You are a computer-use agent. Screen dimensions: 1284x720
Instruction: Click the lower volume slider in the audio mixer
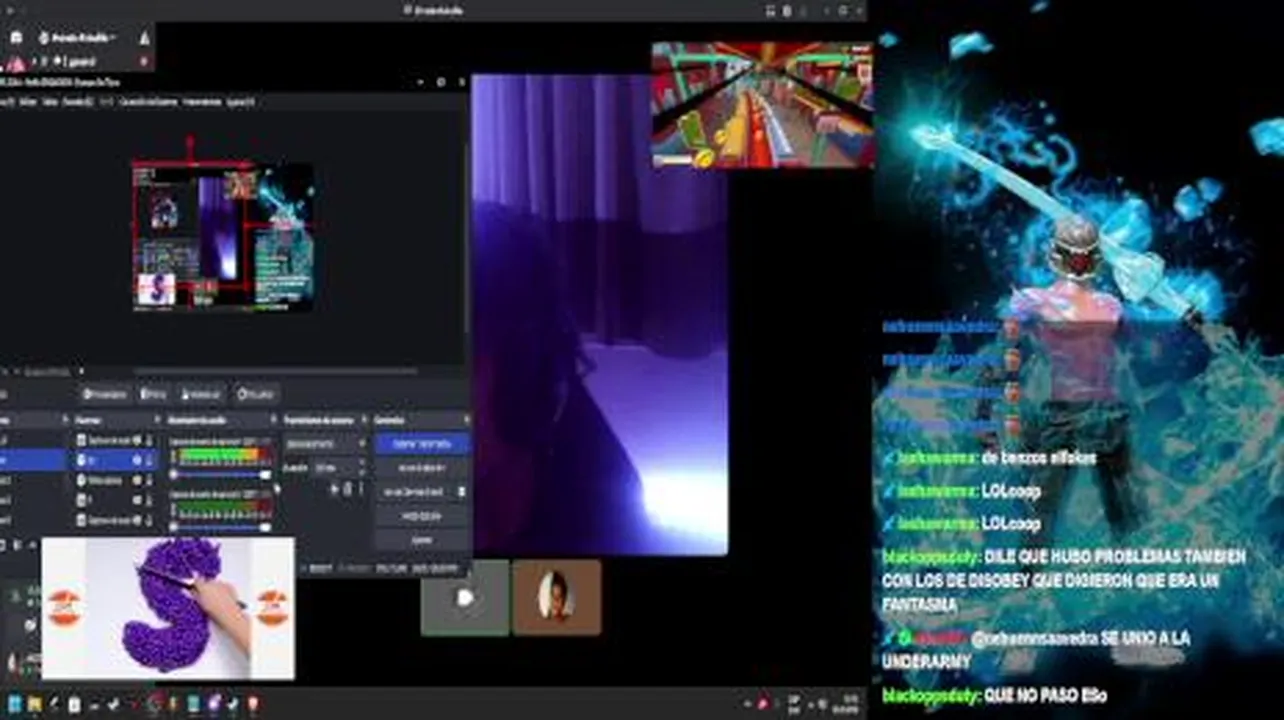coord(220,527)
